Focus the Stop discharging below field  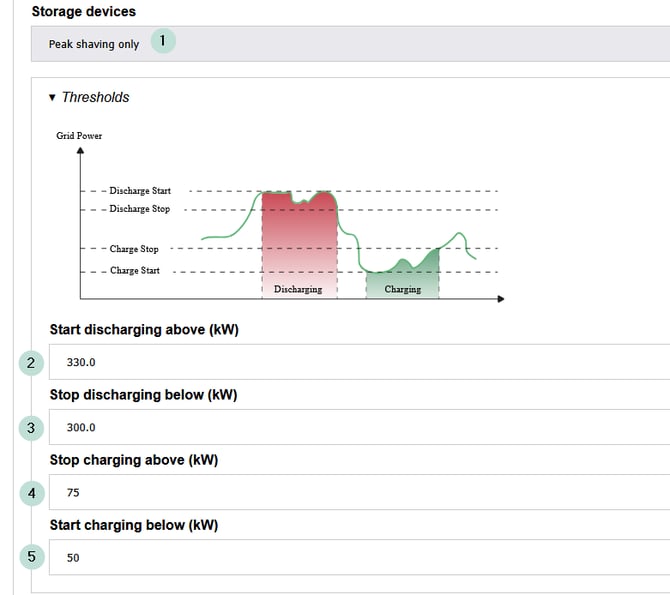point(359,427)
